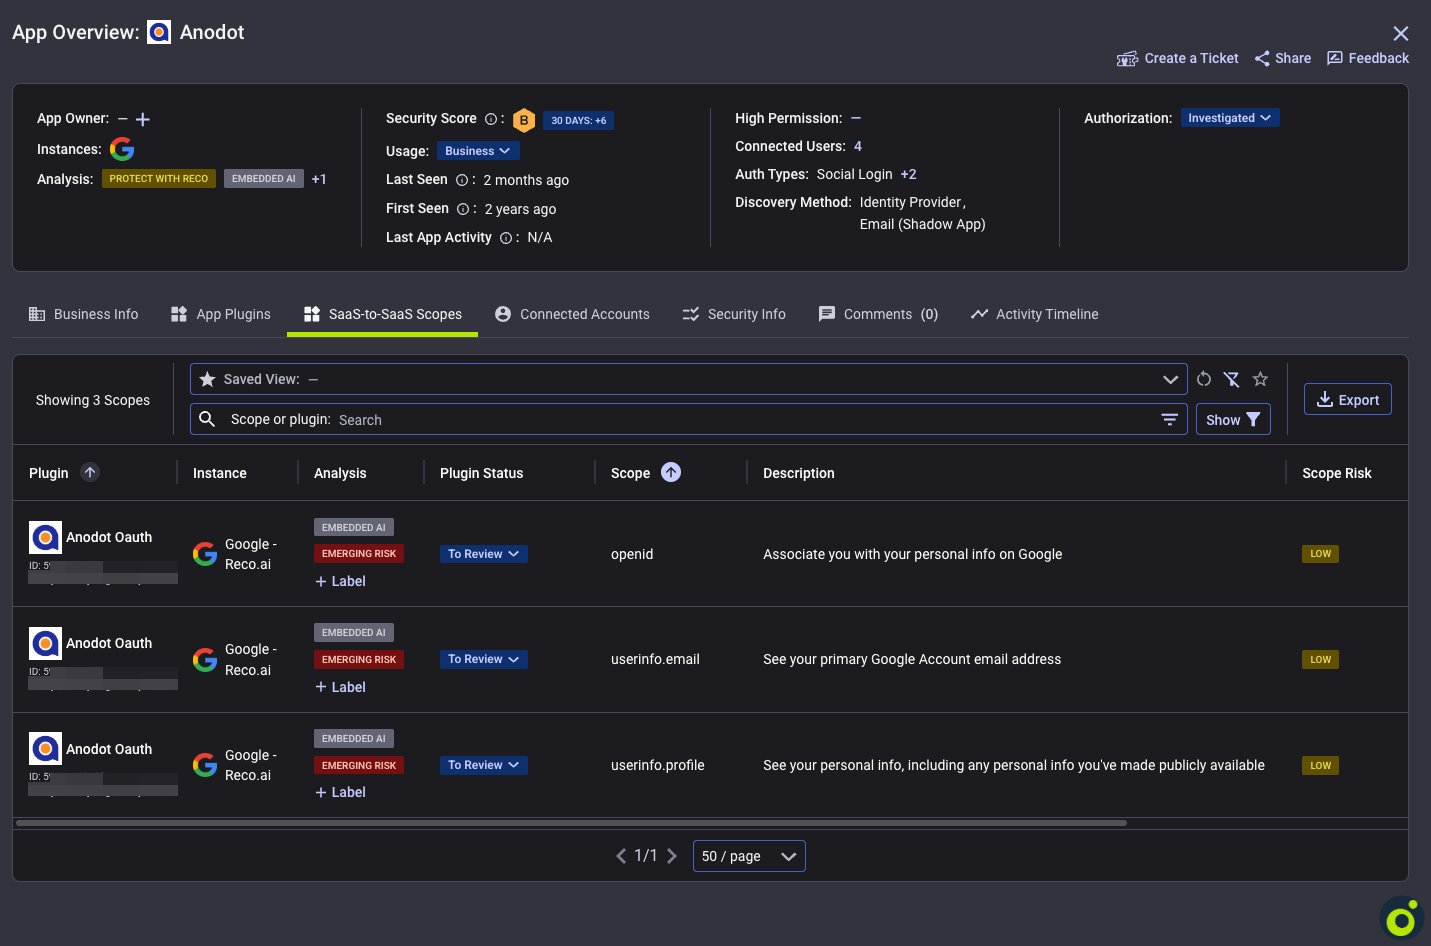
Task: Click the First Seen info icon
Action: point(463,209)
